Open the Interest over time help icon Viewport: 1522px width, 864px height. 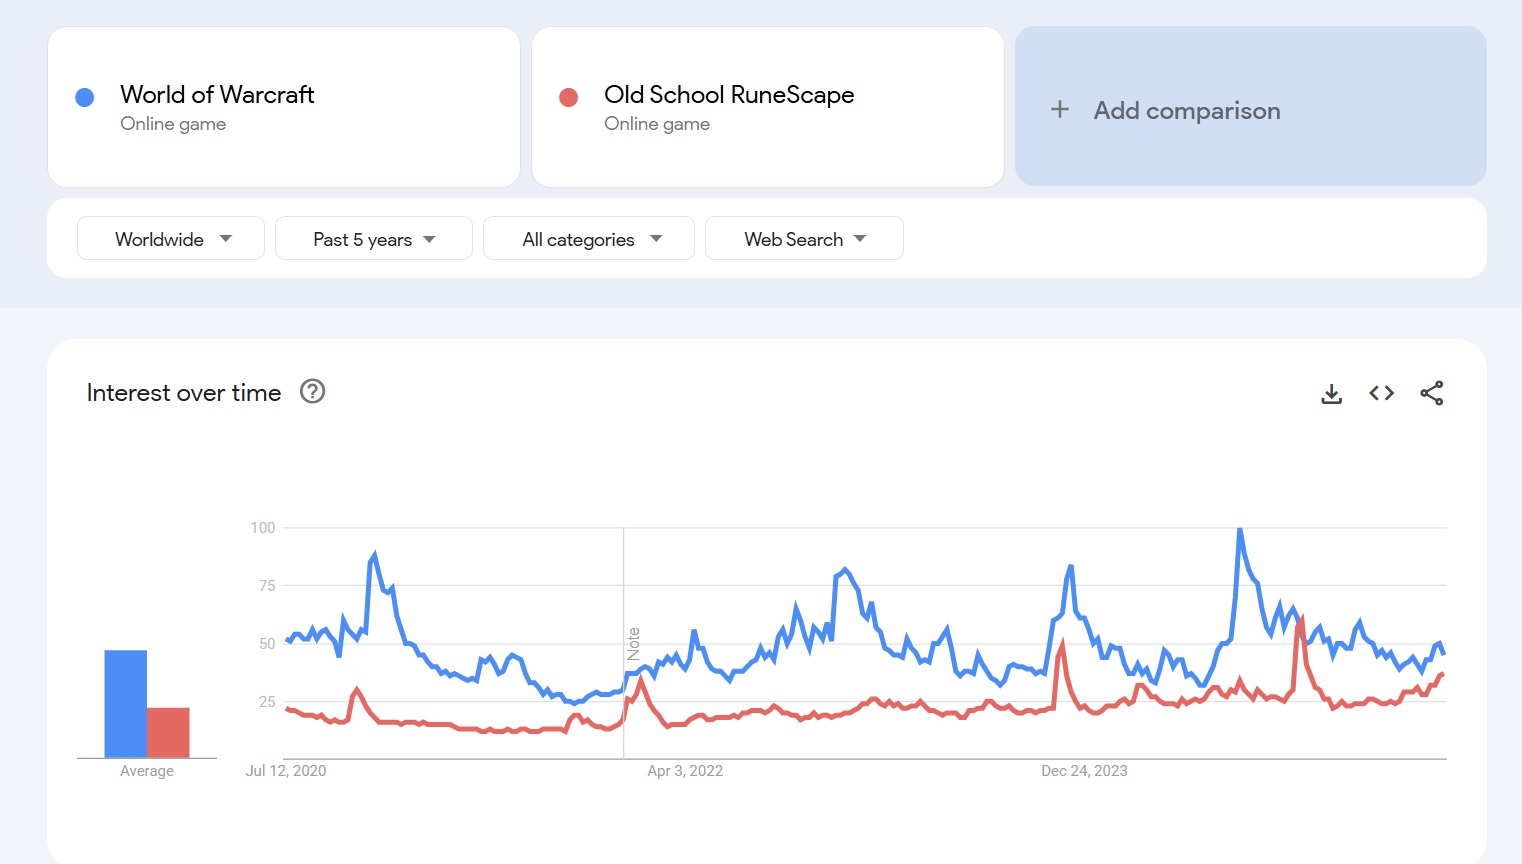click(313, 391)
